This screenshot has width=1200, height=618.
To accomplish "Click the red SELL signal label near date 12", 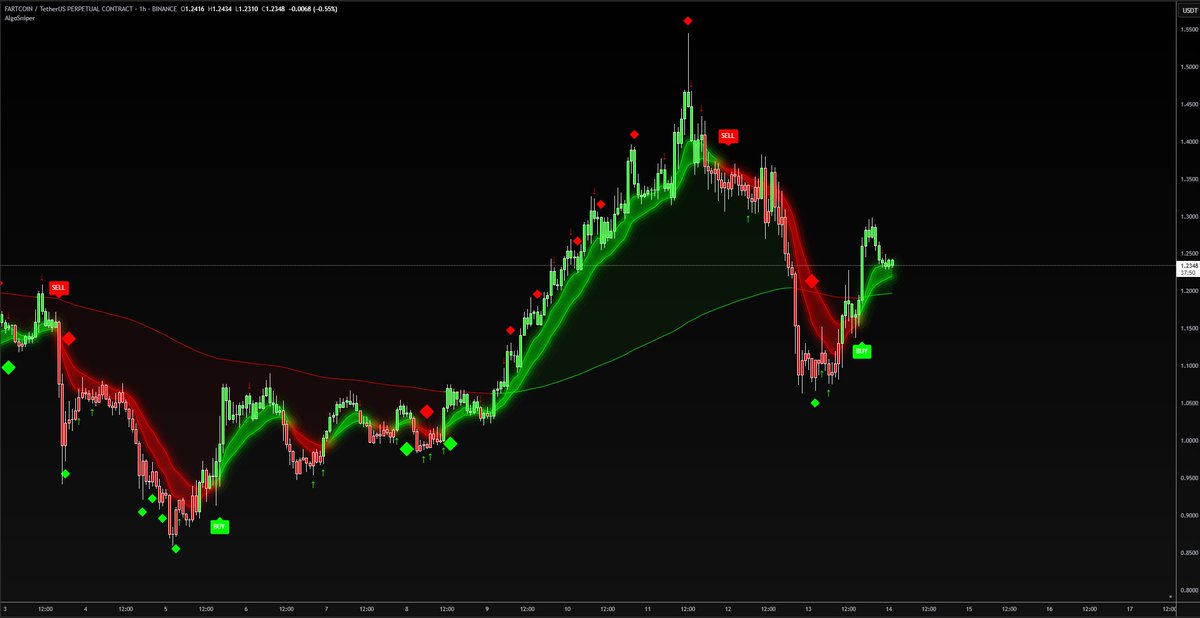I will click(728, 135).
